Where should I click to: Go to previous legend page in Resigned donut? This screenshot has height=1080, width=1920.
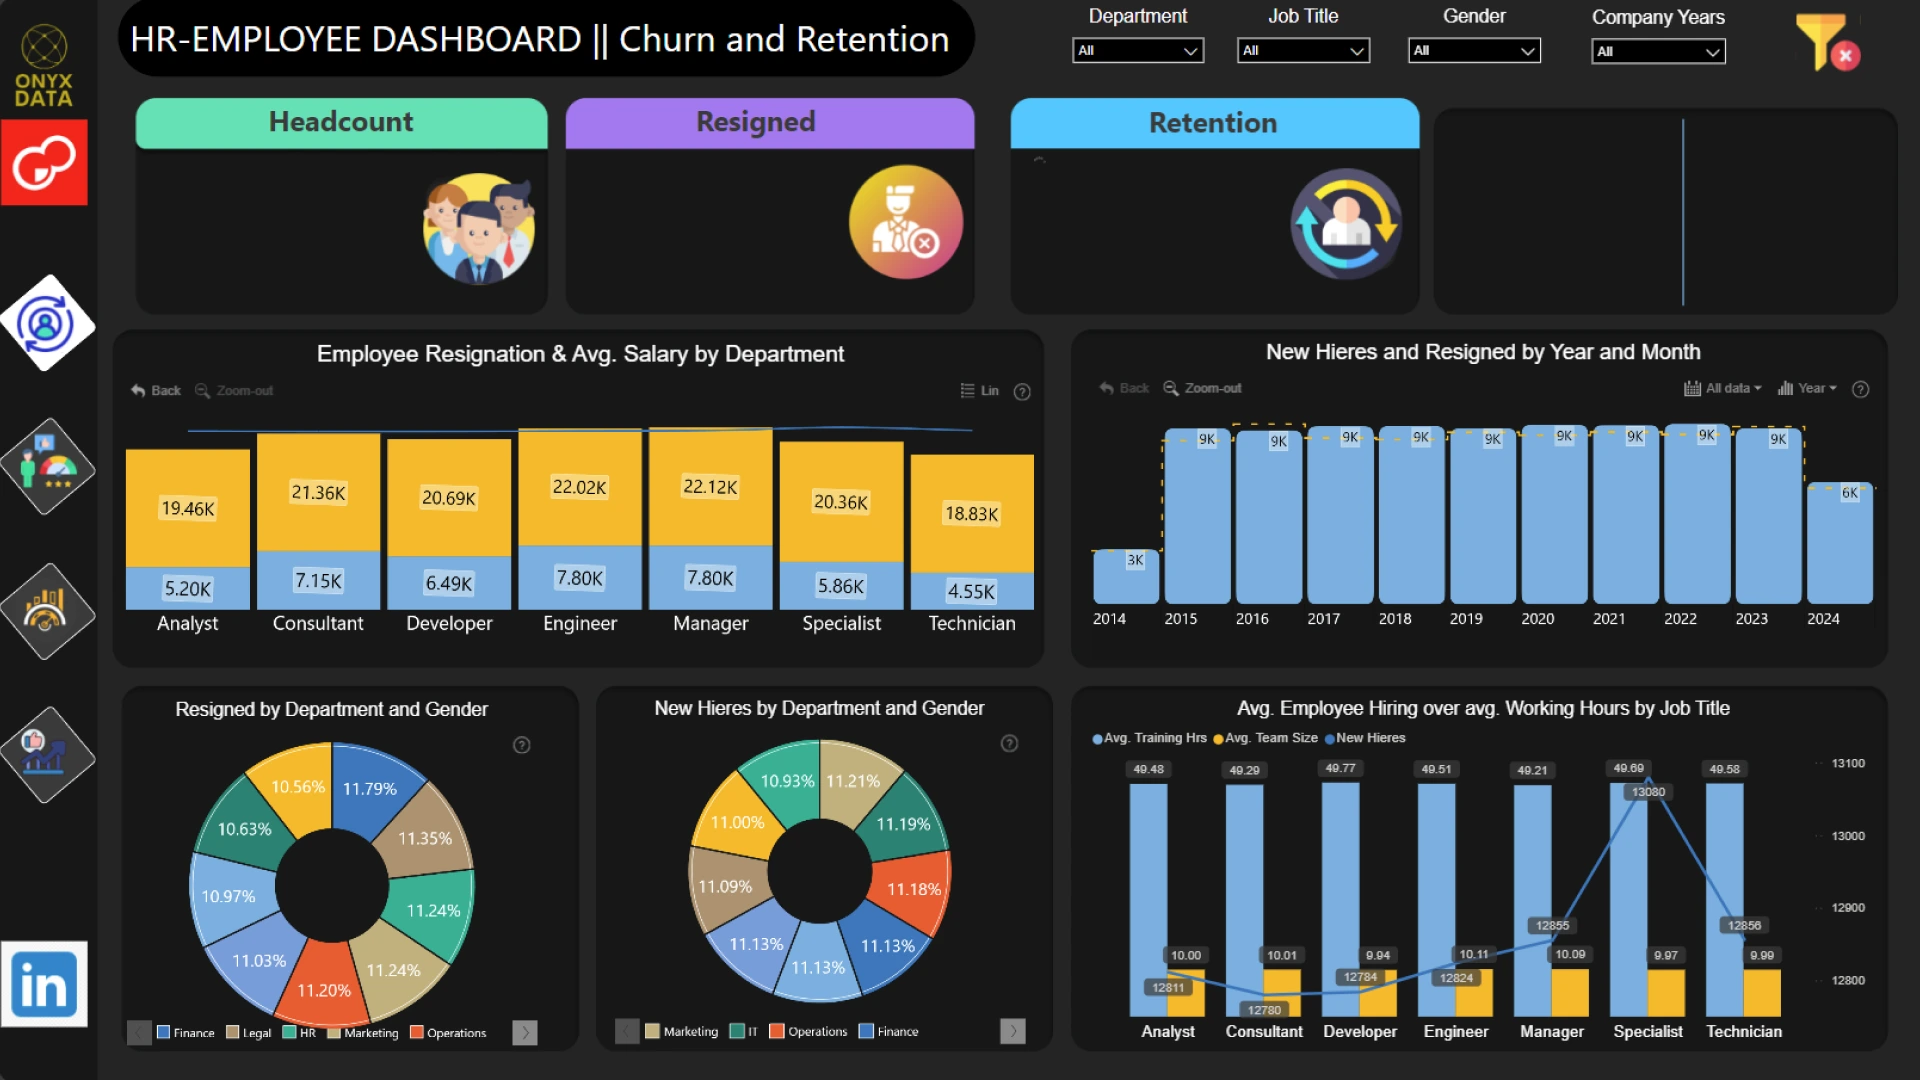(139, 1033)
